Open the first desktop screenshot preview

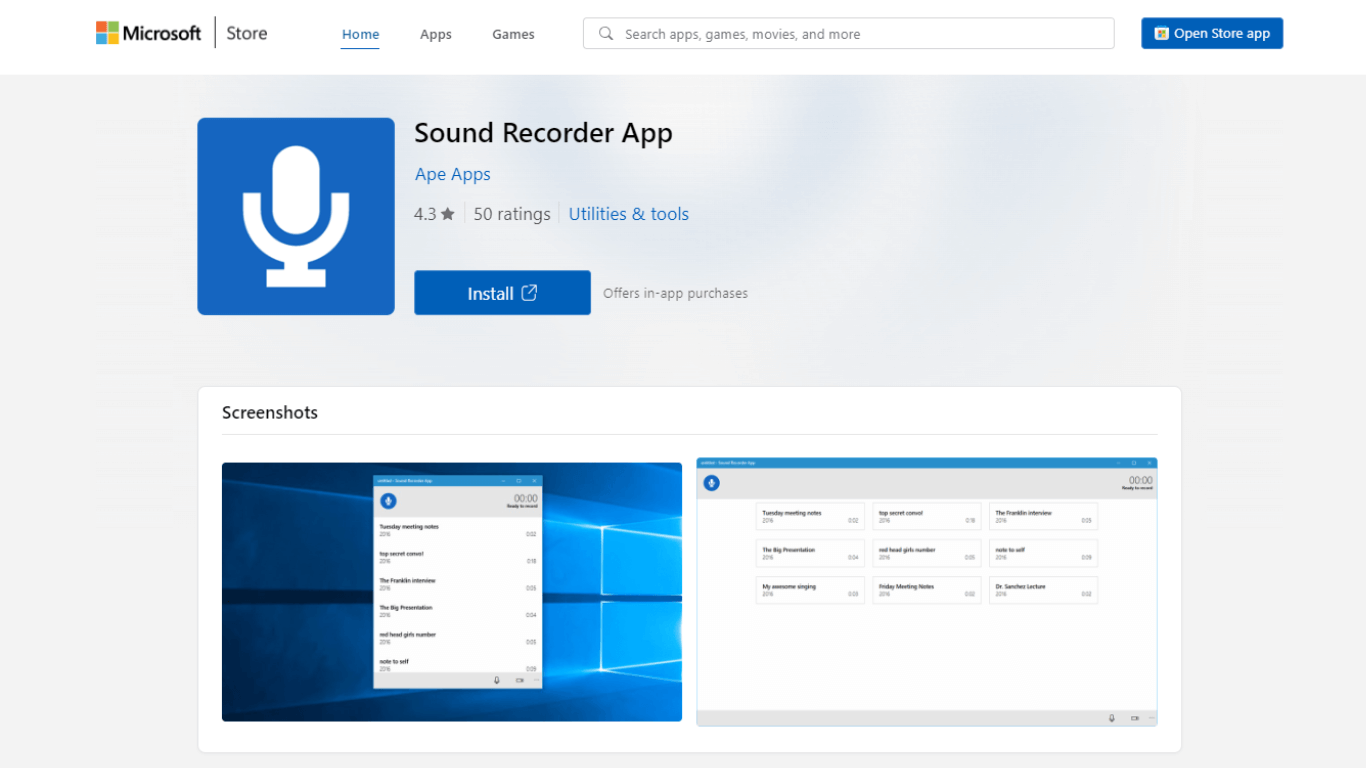(451, 591)
